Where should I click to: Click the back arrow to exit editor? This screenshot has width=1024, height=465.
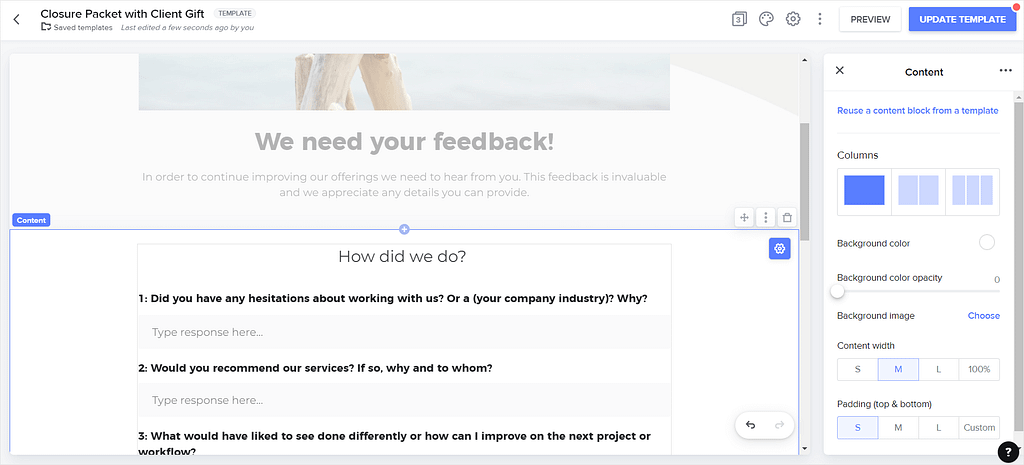(17, 19)
